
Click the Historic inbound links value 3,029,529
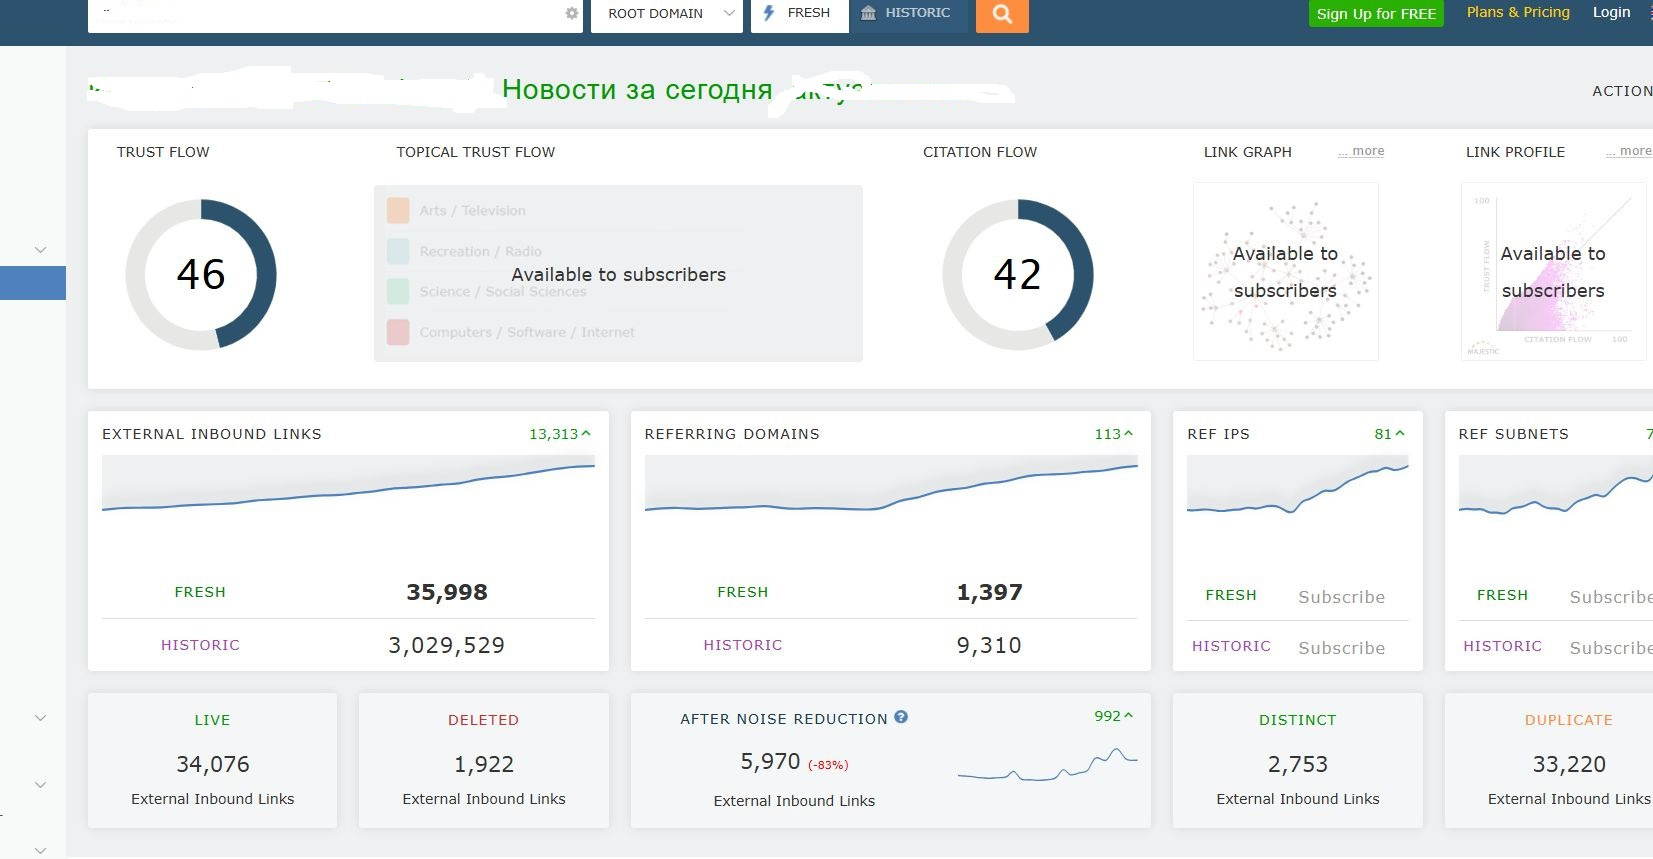coord(447,645)
